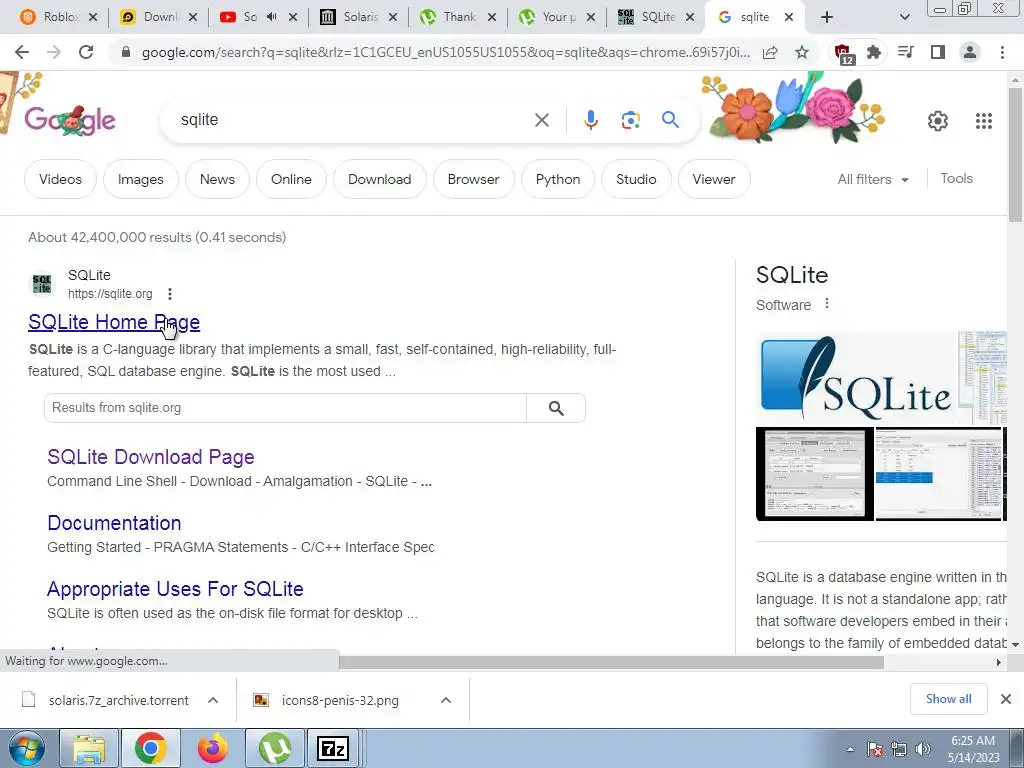Open Windows Explorer from the taskbar
The width and height of the screenshot is (1024, 768).
[x=89, y=748]
